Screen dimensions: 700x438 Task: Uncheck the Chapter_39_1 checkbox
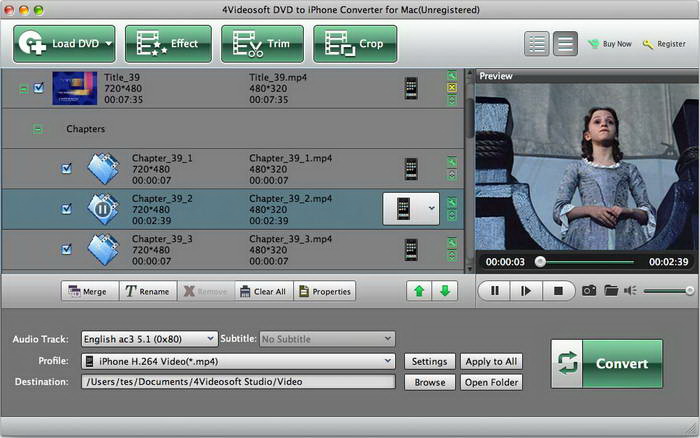(x=67, y=168)
